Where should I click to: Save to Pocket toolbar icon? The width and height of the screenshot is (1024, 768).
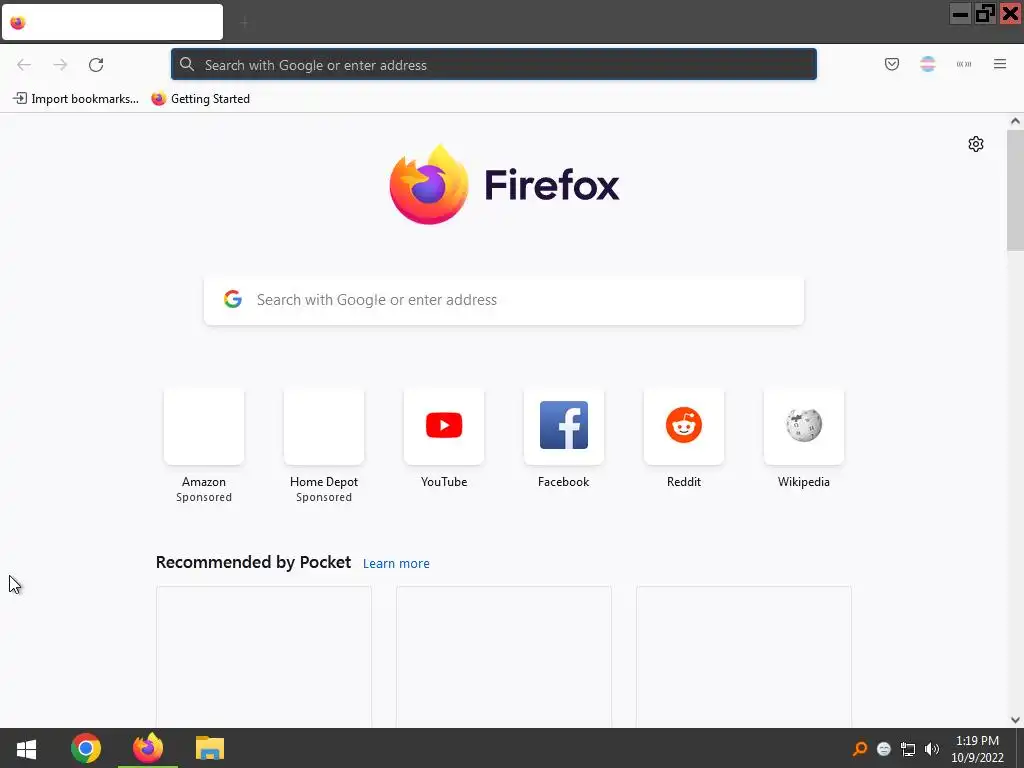coord(891,64)
